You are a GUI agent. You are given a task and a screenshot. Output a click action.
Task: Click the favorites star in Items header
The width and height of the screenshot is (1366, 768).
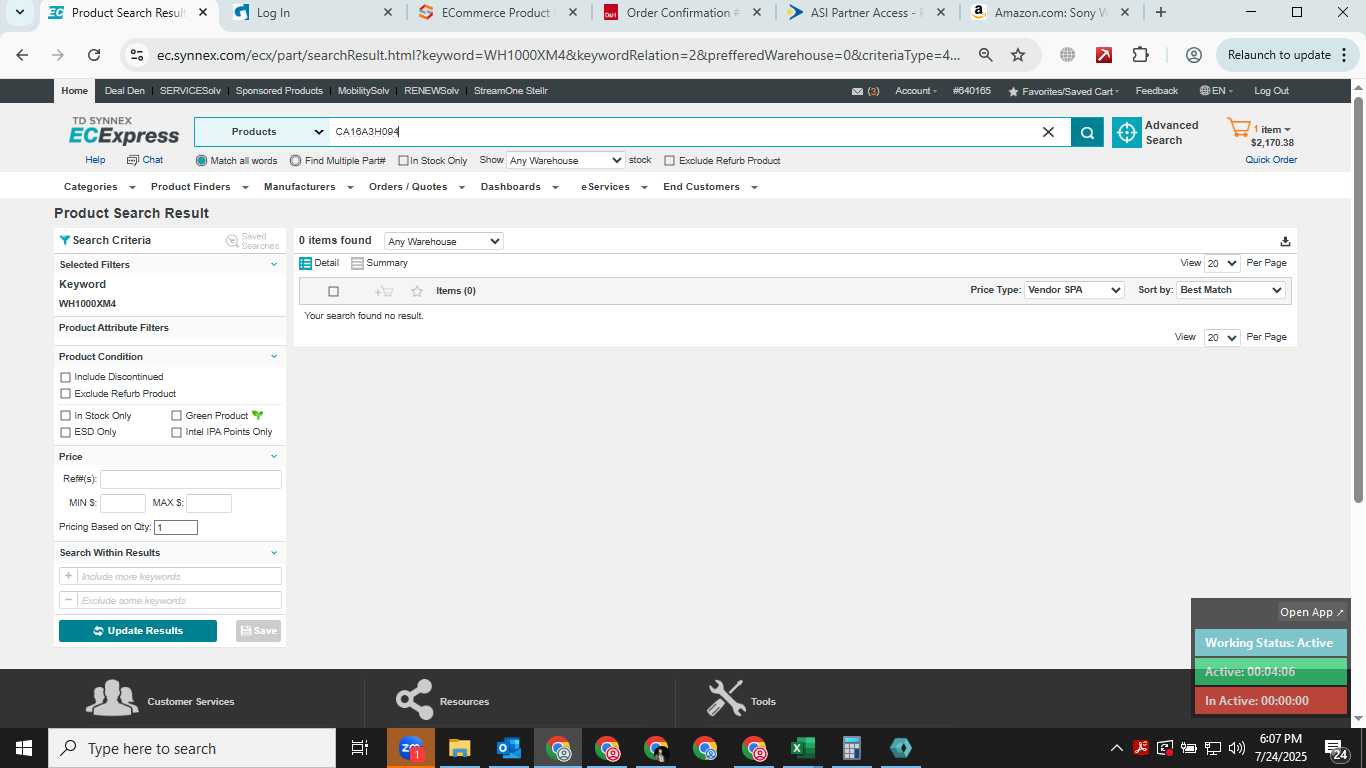pyautogui.click(x=417, y=291)
